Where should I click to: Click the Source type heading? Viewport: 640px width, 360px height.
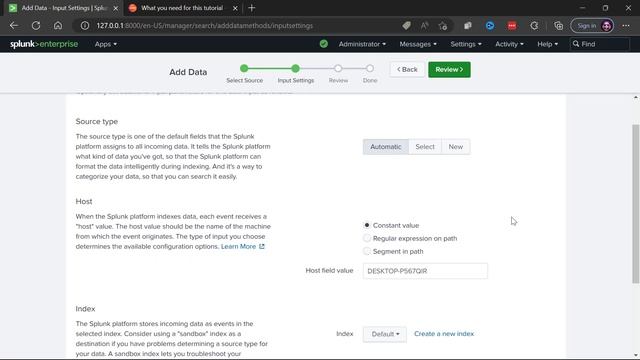pos(97,122)
